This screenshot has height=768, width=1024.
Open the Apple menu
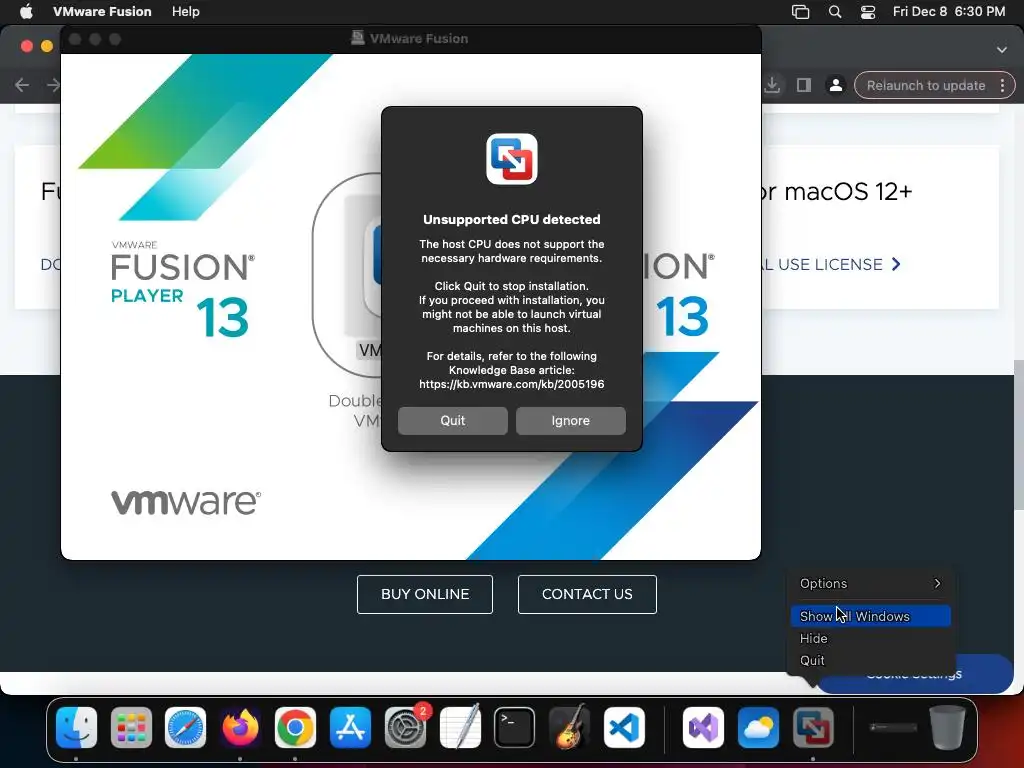25,11
